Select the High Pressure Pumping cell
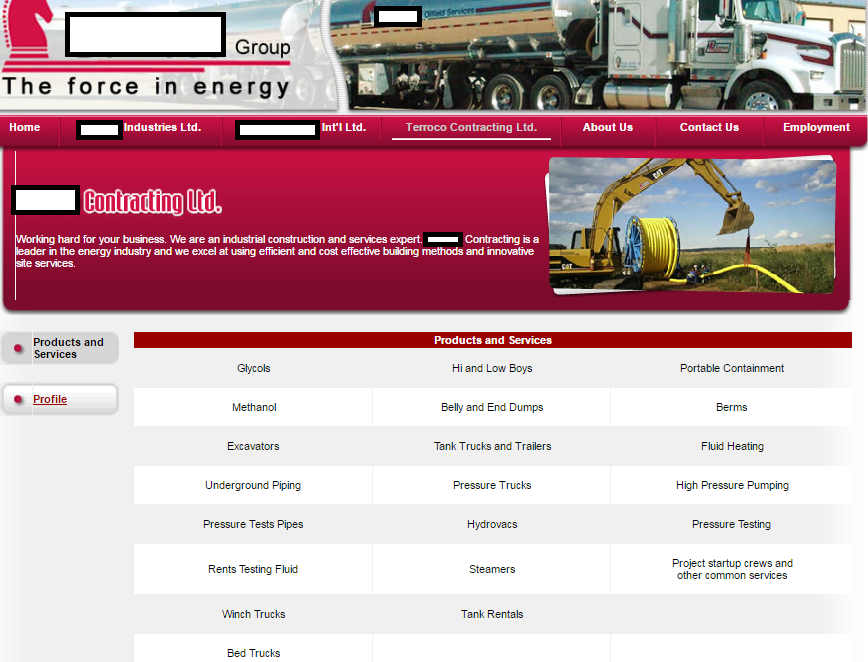 point(732,485)
